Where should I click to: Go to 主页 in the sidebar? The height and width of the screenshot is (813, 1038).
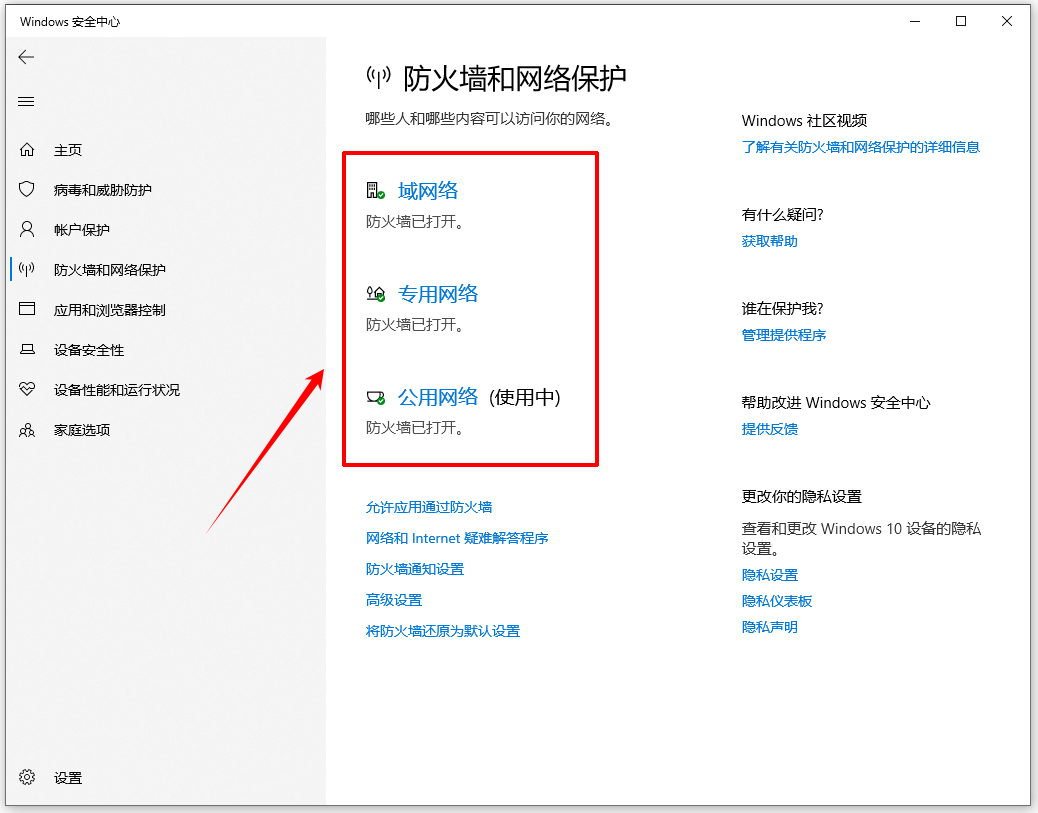click(68, 150)
